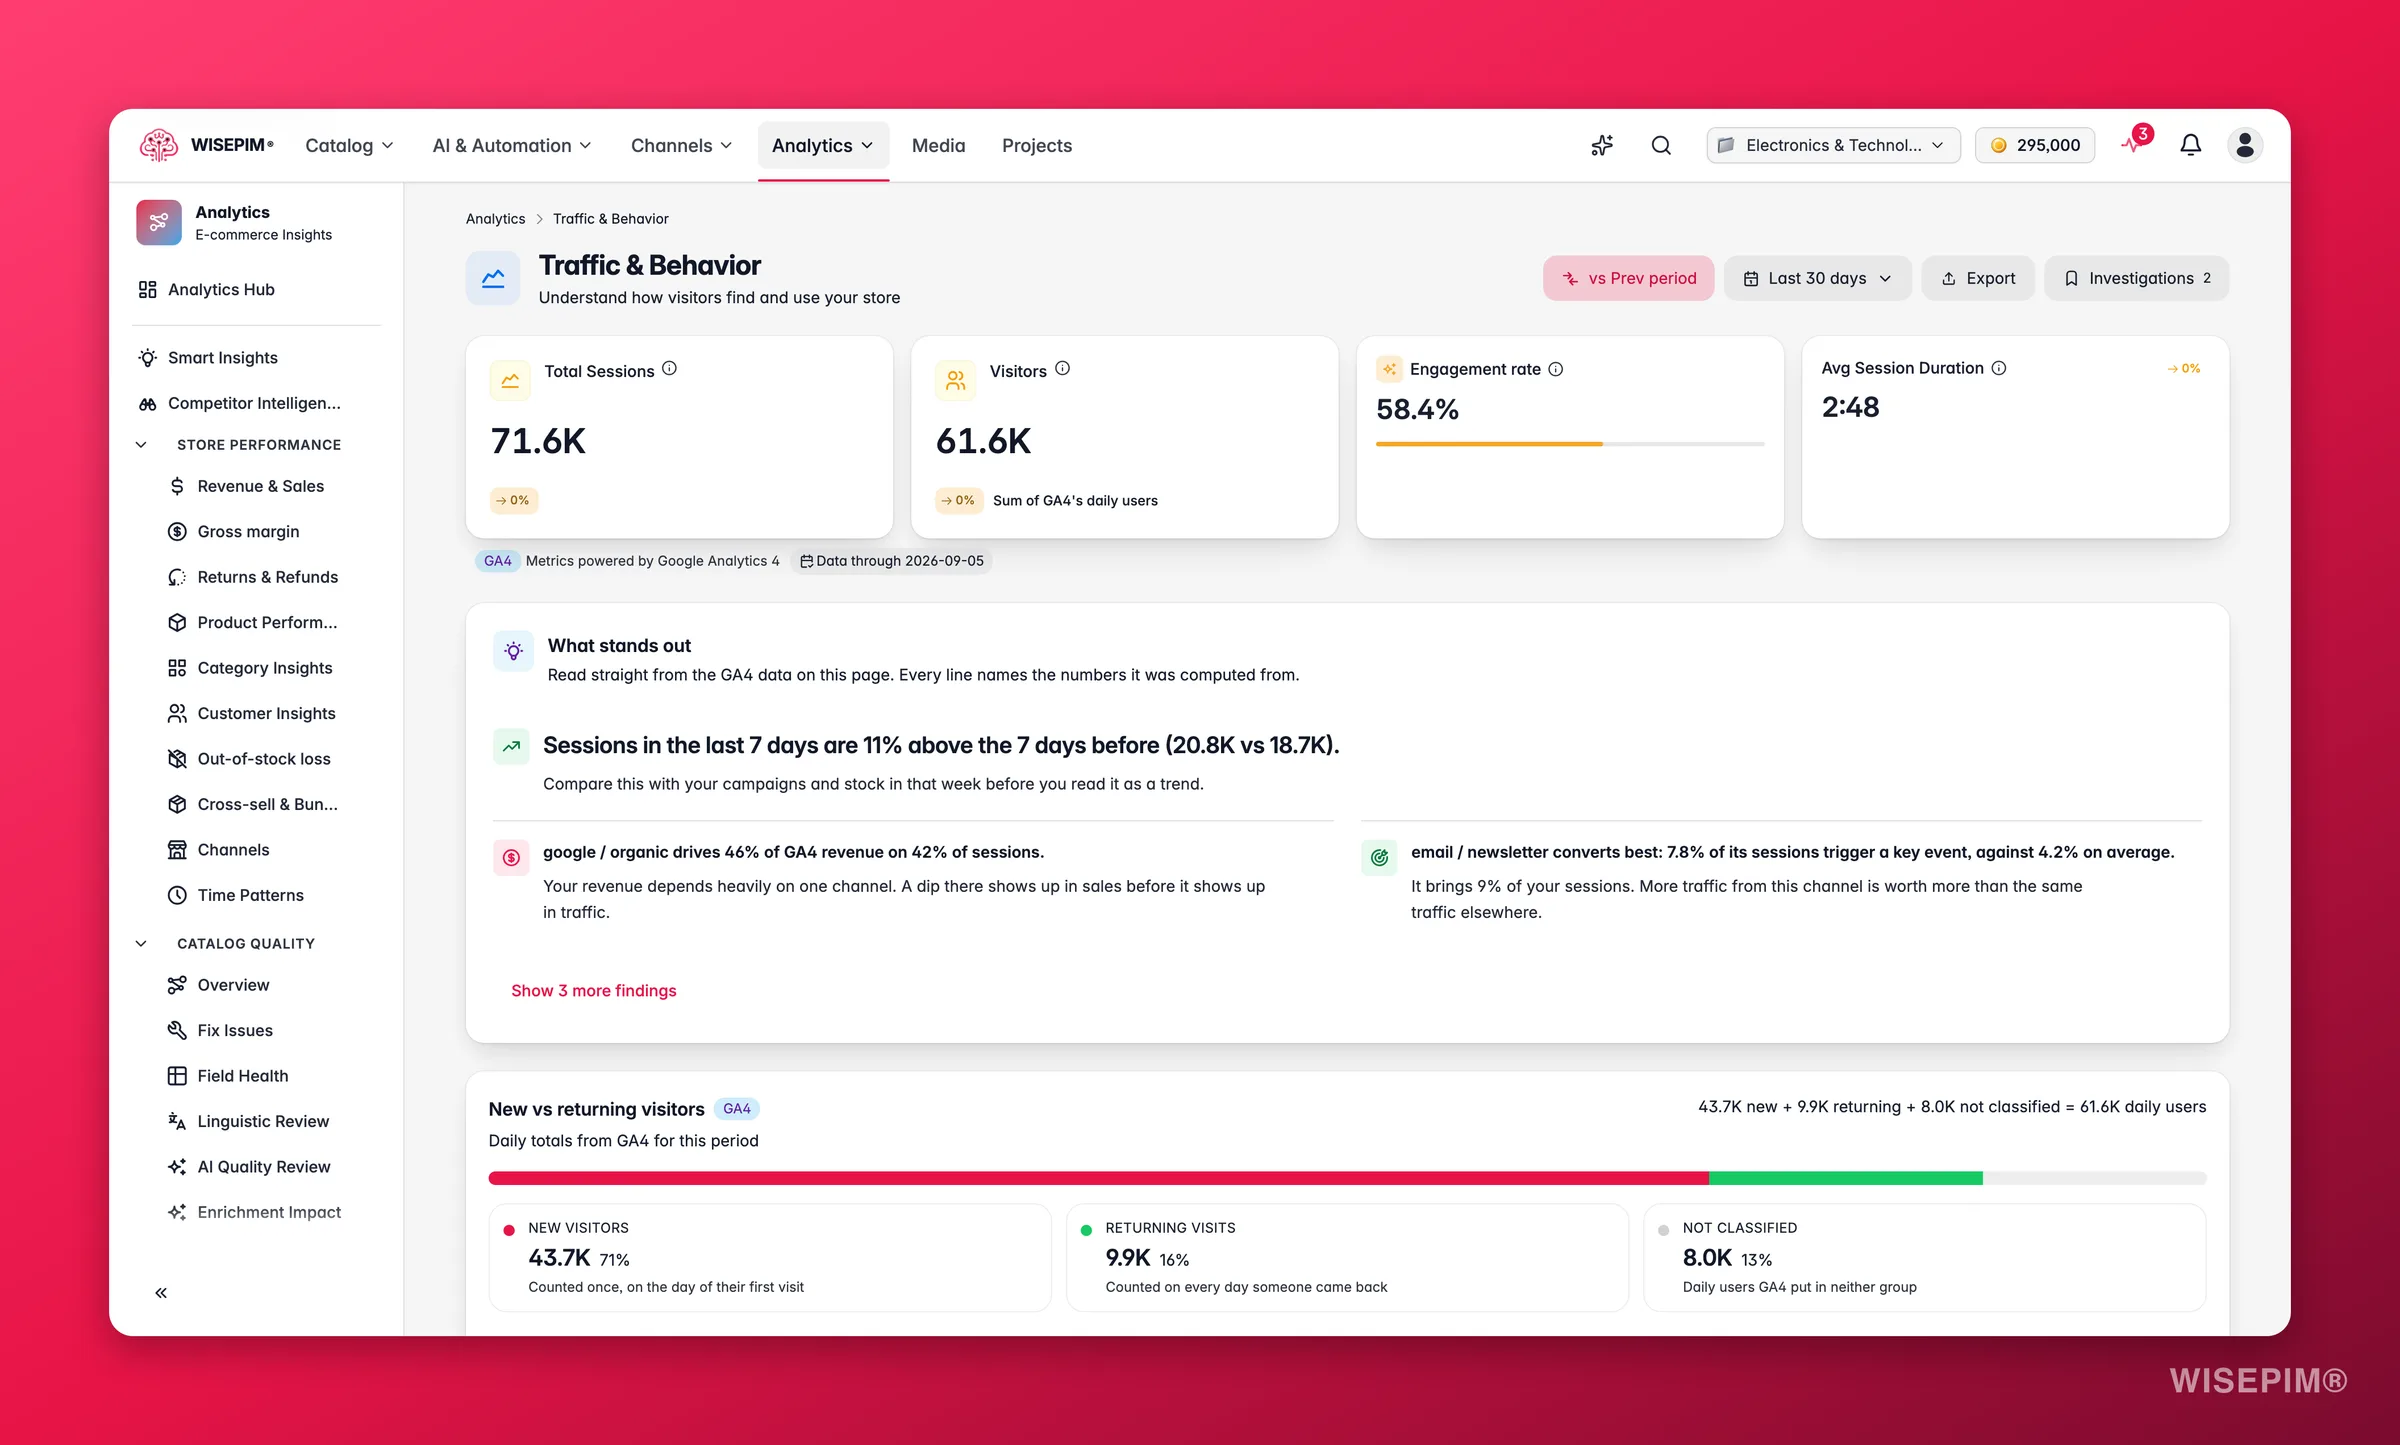This screenshot has height=1445, width=2400.
Task: Go to Media in top navigation
Action: (938, 145)
